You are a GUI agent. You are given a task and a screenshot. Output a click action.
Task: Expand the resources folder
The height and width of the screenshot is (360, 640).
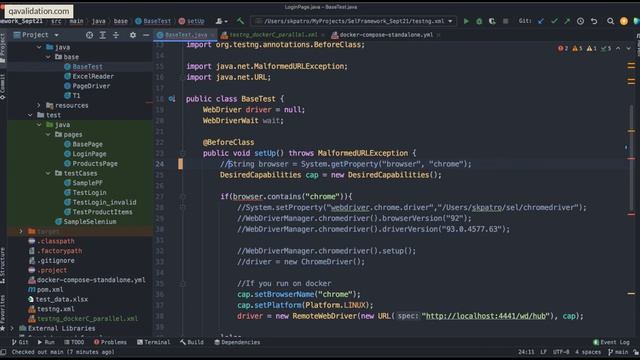(x=39, y=105)
